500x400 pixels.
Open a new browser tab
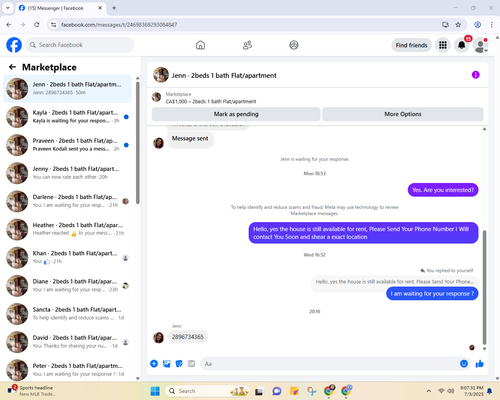pyautogui.click(x=114, y=8)
